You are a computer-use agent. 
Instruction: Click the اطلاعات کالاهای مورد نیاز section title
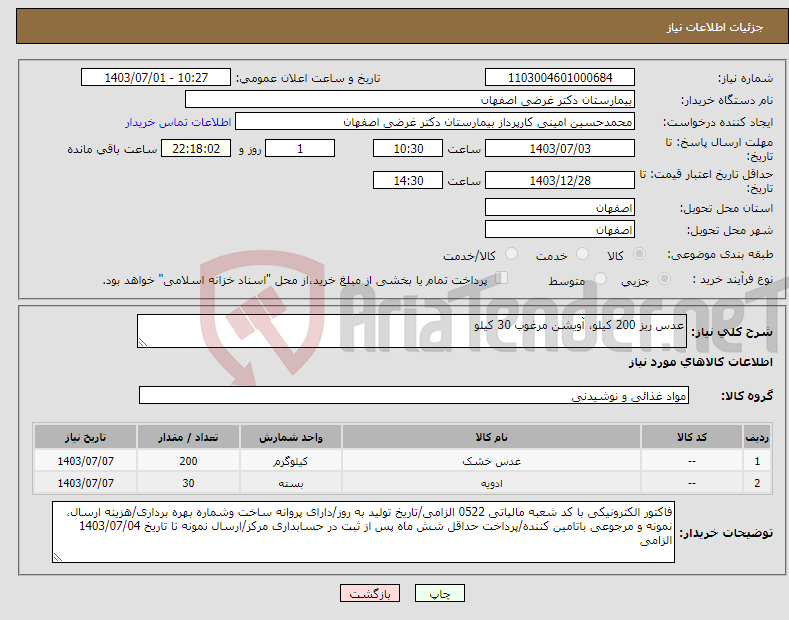coord(700,362)
